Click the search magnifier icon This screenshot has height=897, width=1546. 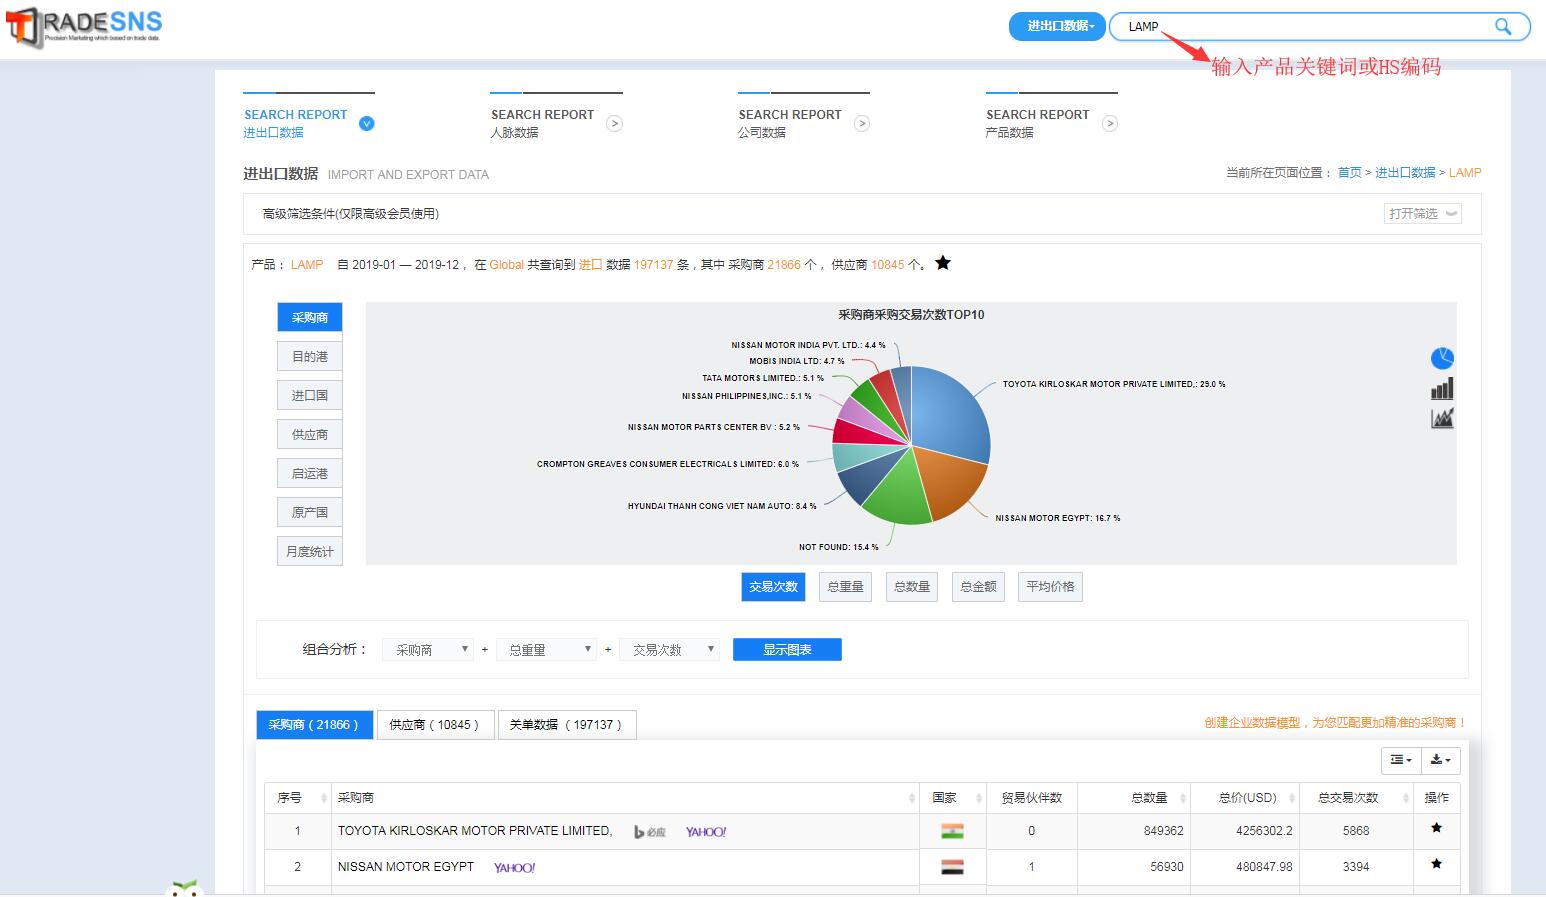click(1503, 27)
